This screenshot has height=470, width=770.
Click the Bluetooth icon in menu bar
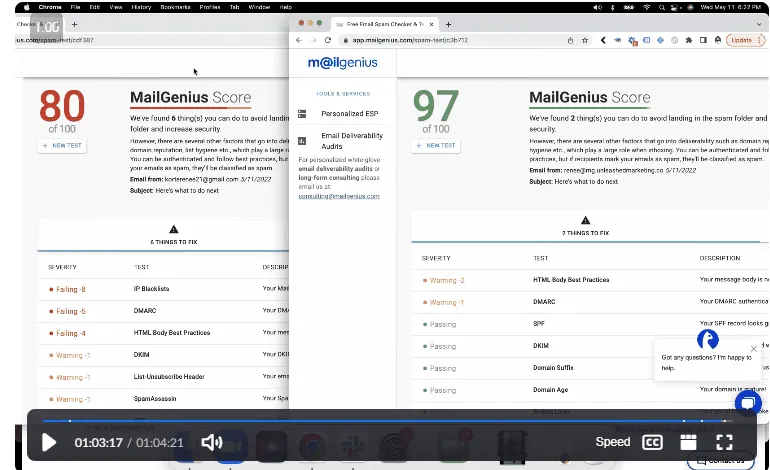612,7
